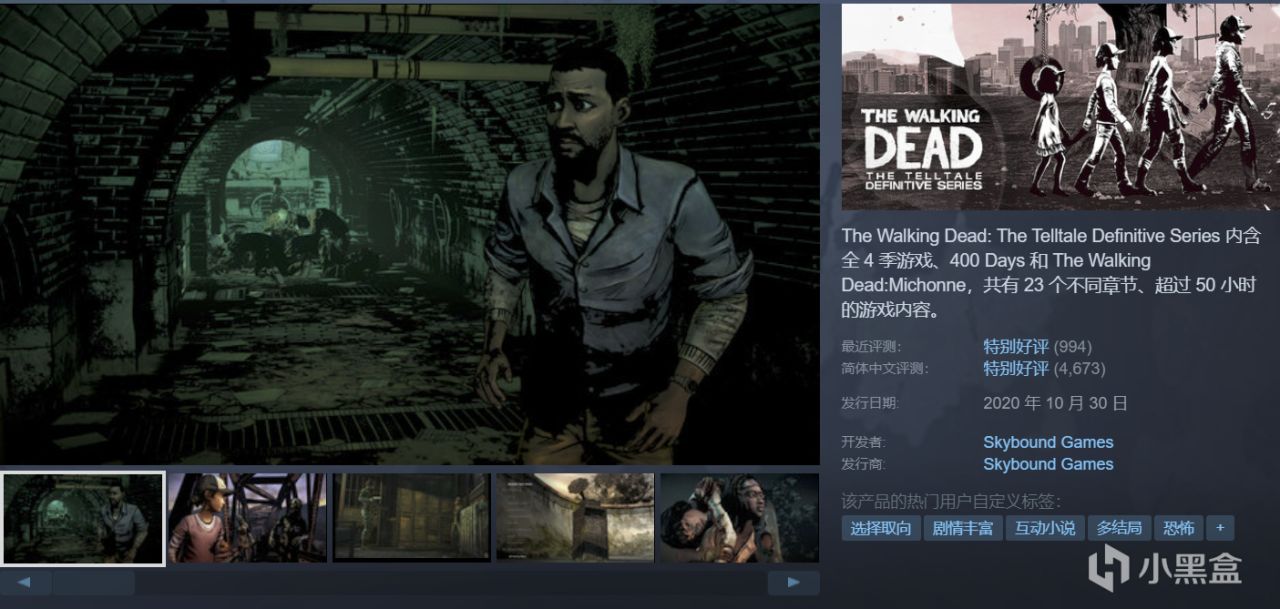Click the left arrow of the thumbnail strip
1280x609 pixels.
pyautogui.click(x=26, y=582)
